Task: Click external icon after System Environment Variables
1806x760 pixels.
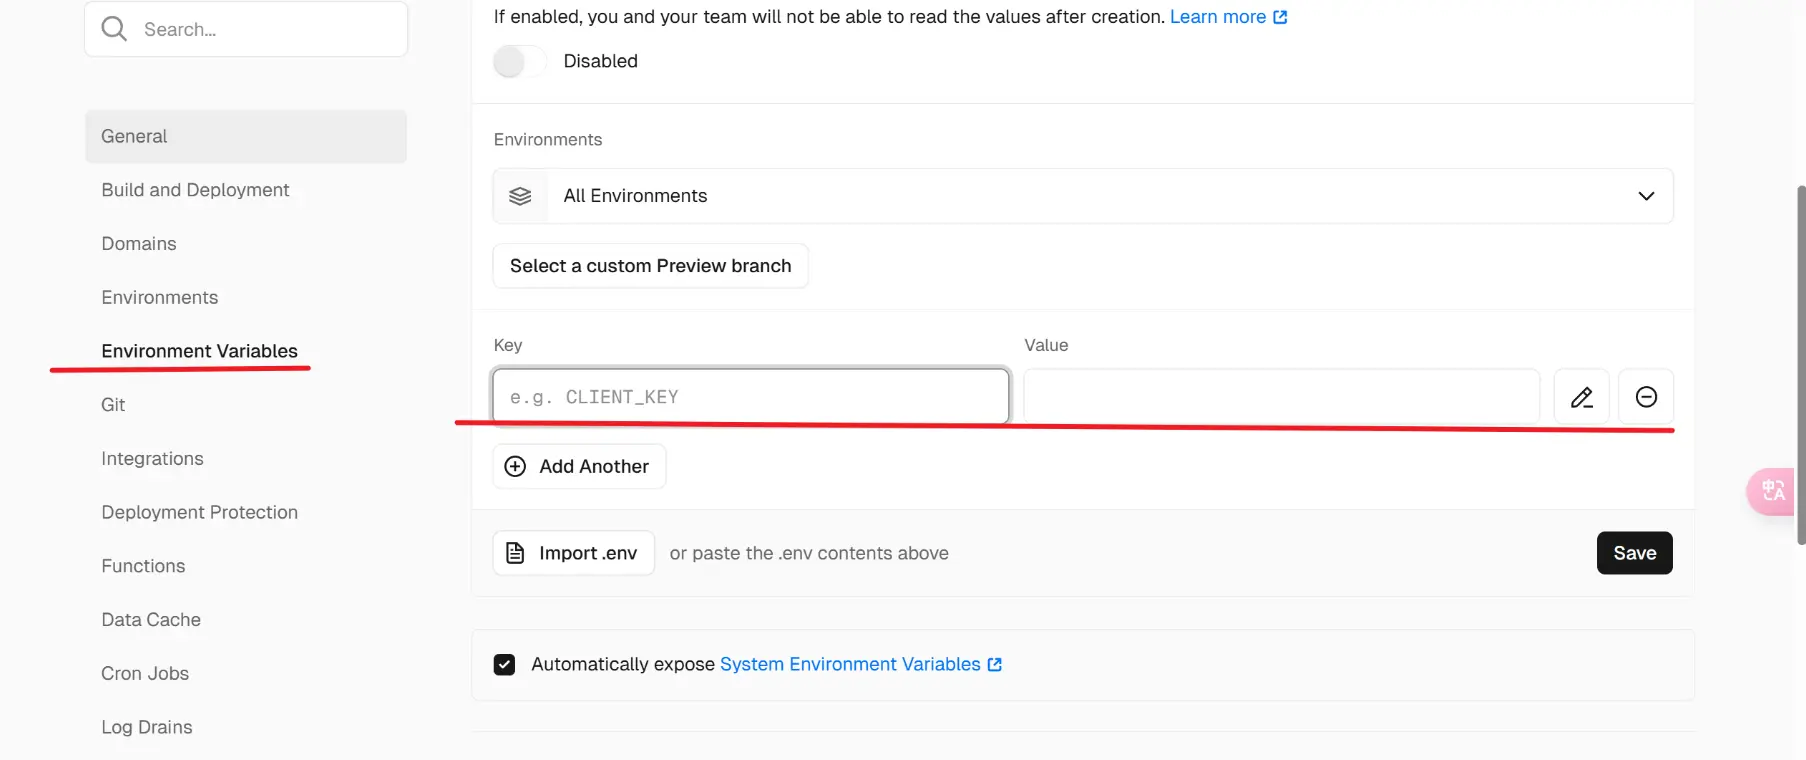Action: (994, 664)
